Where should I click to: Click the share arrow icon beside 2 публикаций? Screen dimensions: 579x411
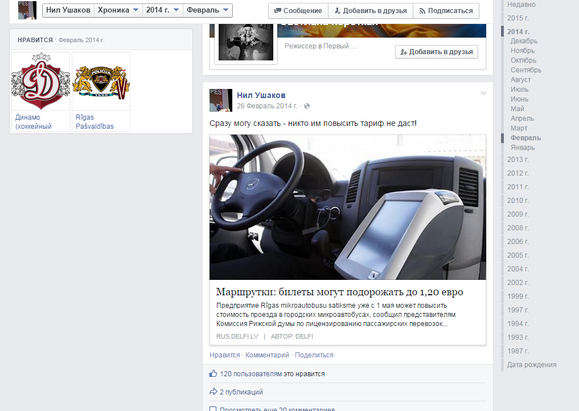pos(213,391)
